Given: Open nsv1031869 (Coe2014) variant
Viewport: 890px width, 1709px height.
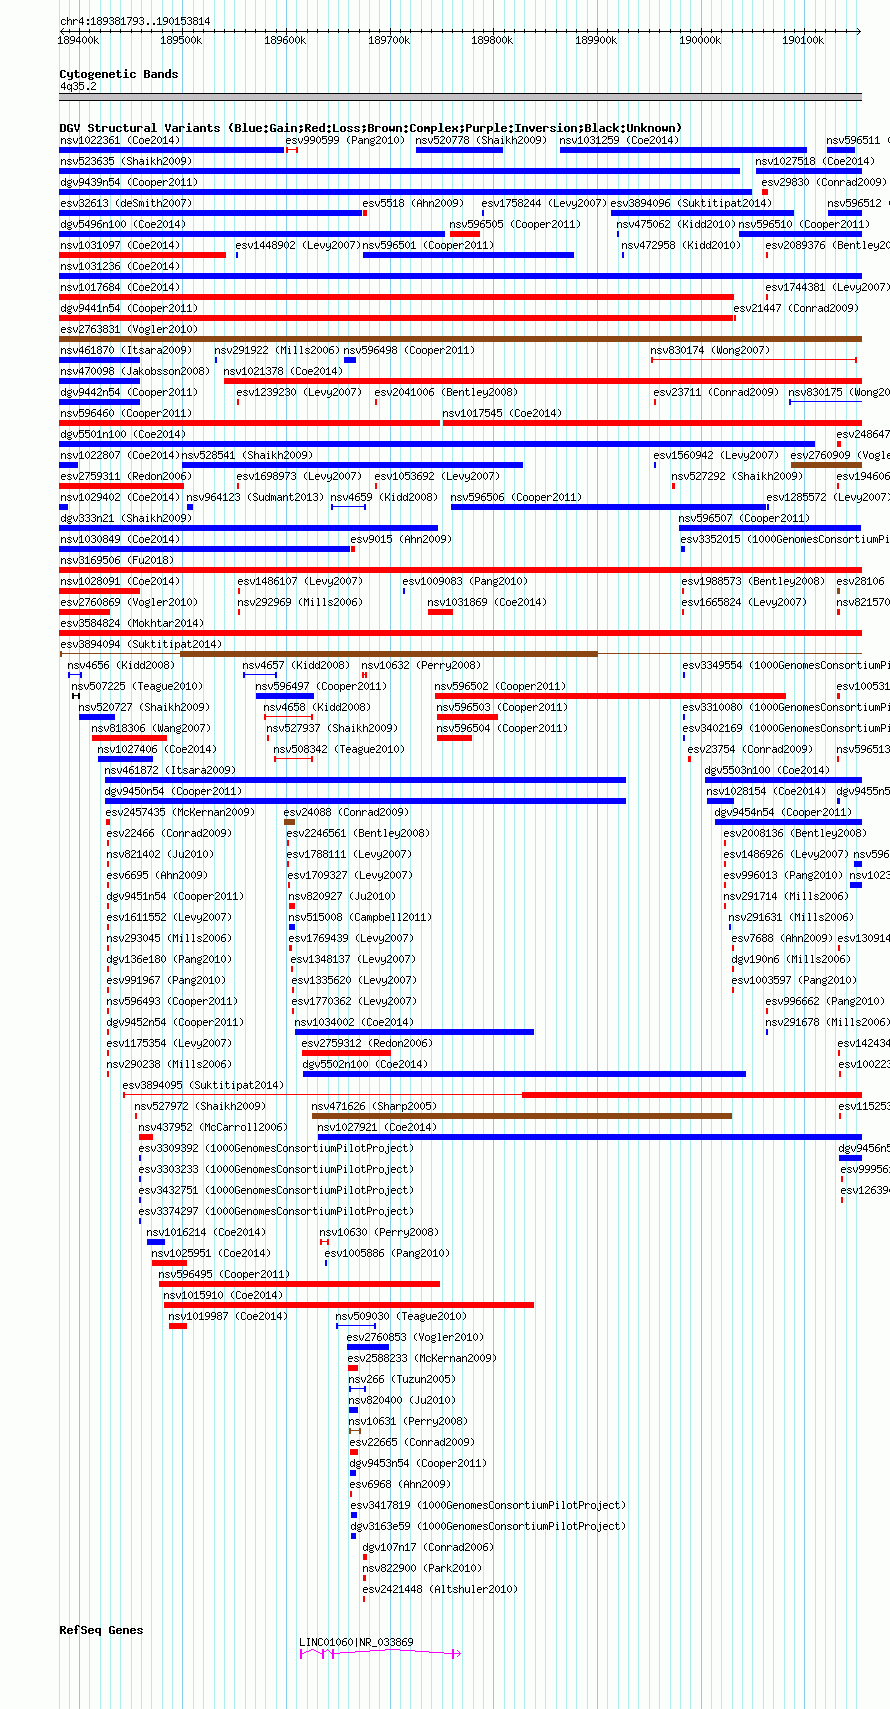Looking at the screenshot, I should coord(487,602).
